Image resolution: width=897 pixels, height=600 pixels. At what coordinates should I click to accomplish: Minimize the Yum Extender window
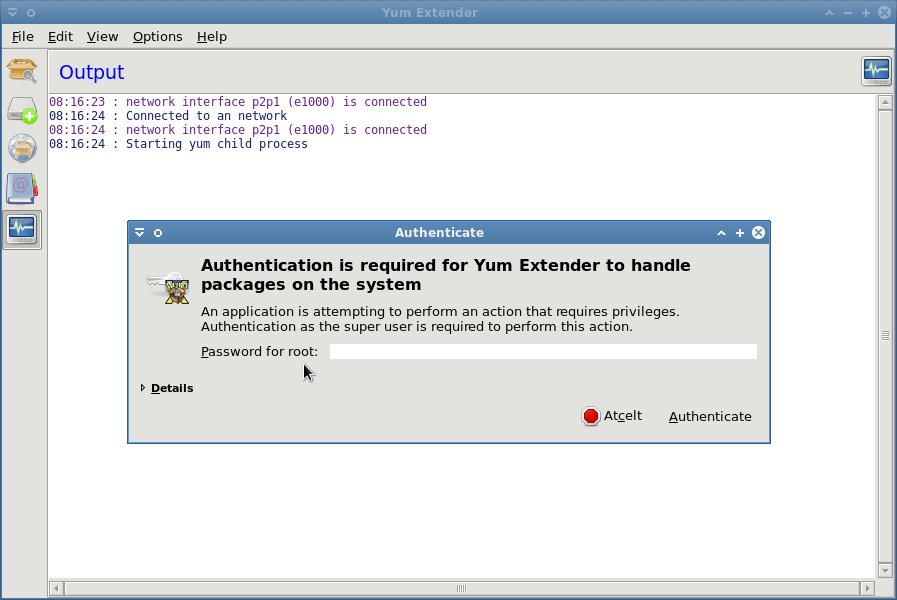tap(848, 13)
